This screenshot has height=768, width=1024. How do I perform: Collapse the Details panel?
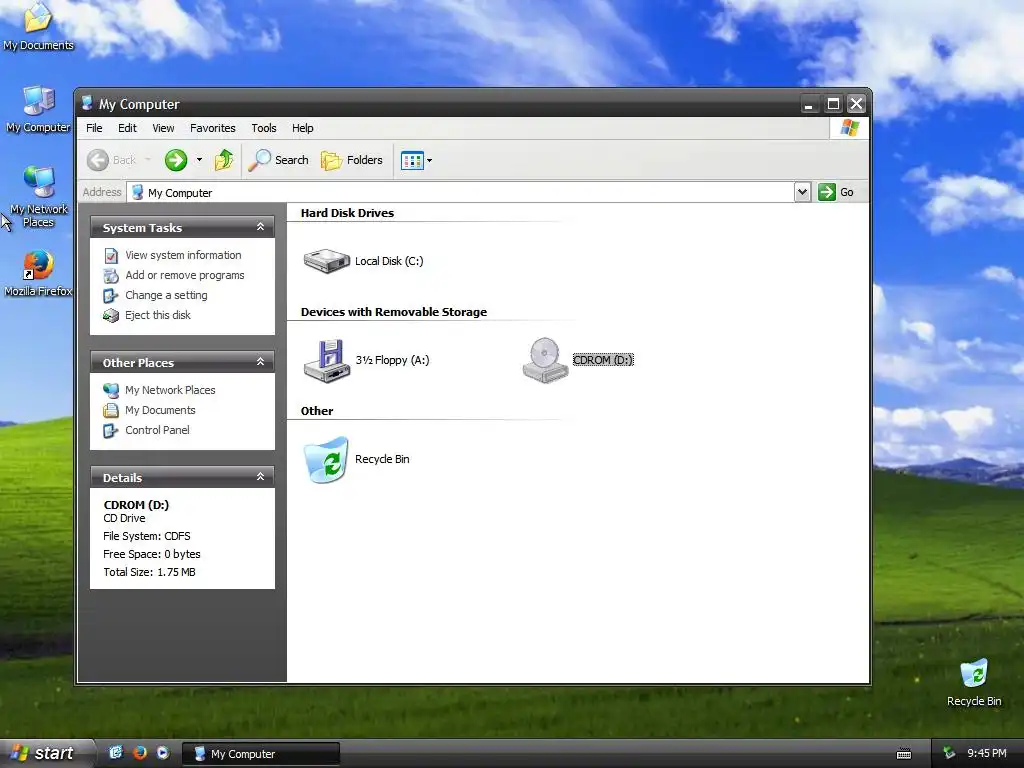[261, 476]
